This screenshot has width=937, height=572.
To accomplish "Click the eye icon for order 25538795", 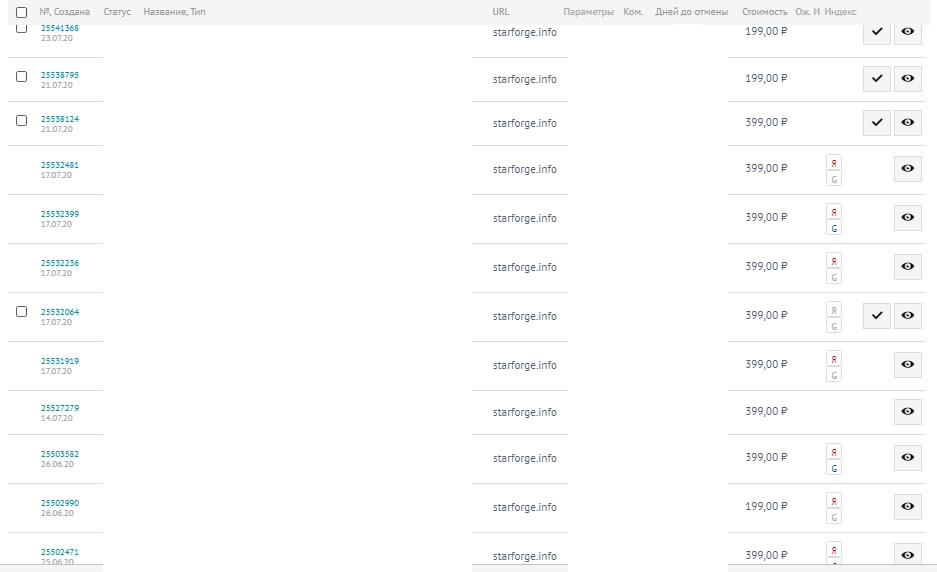I will tap(907, 78).
